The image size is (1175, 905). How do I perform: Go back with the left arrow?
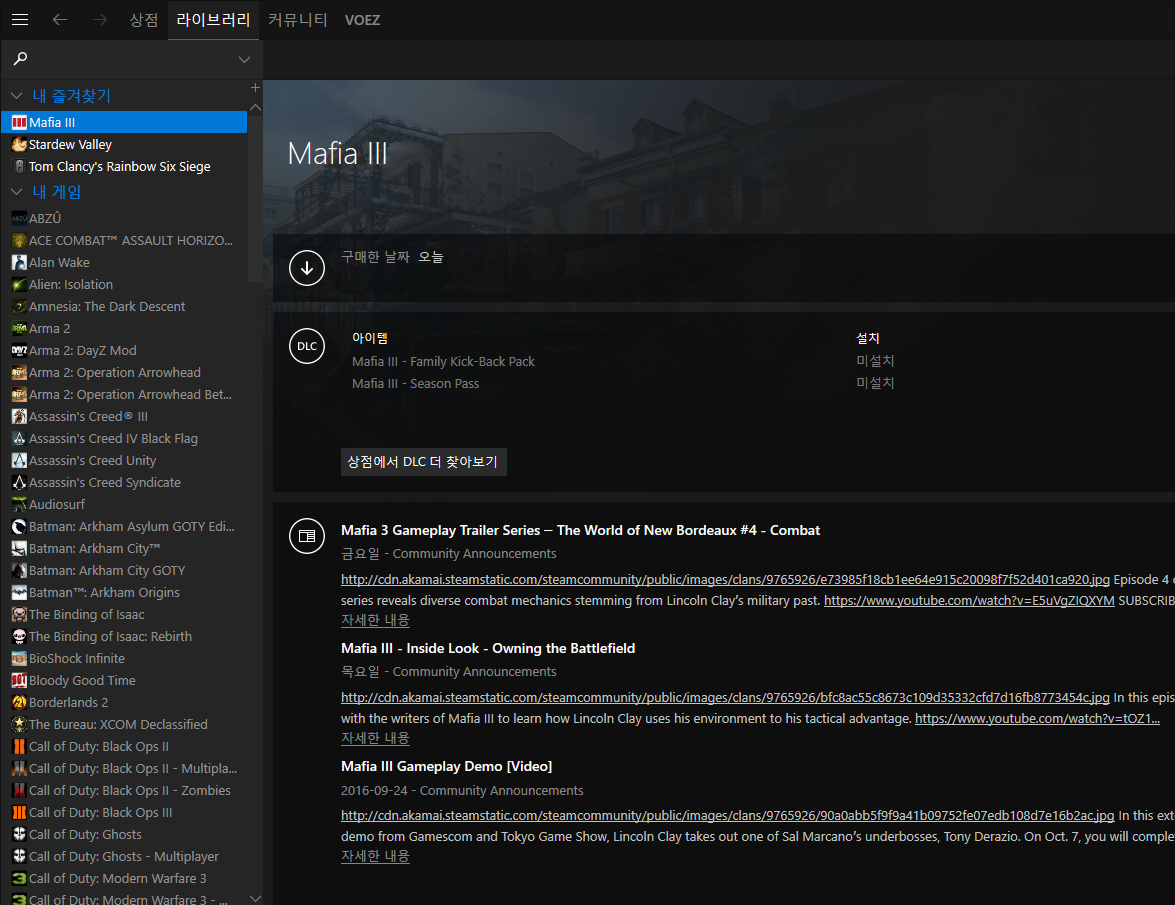point(60,19)
